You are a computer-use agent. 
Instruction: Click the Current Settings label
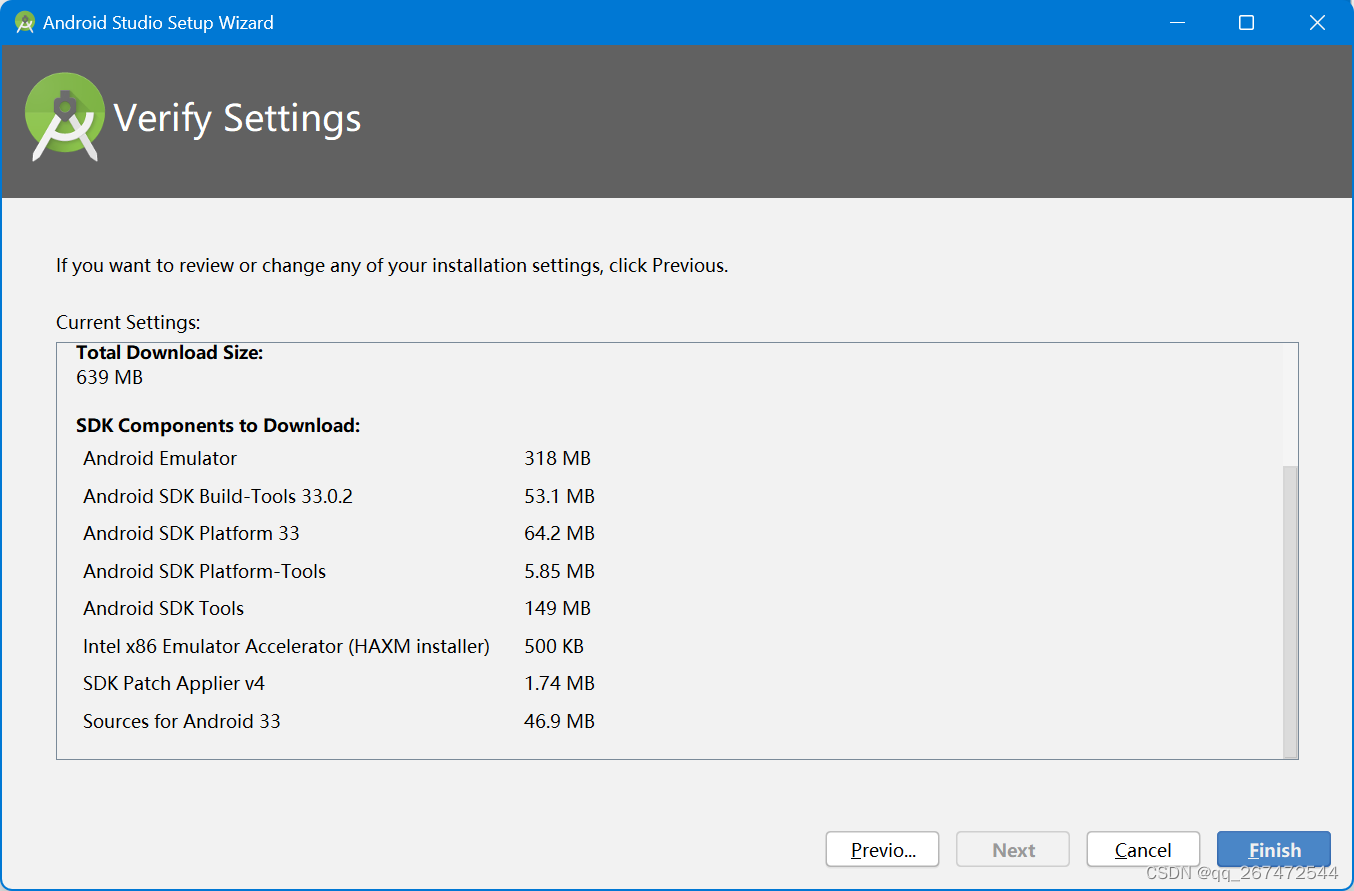point(128,322)
